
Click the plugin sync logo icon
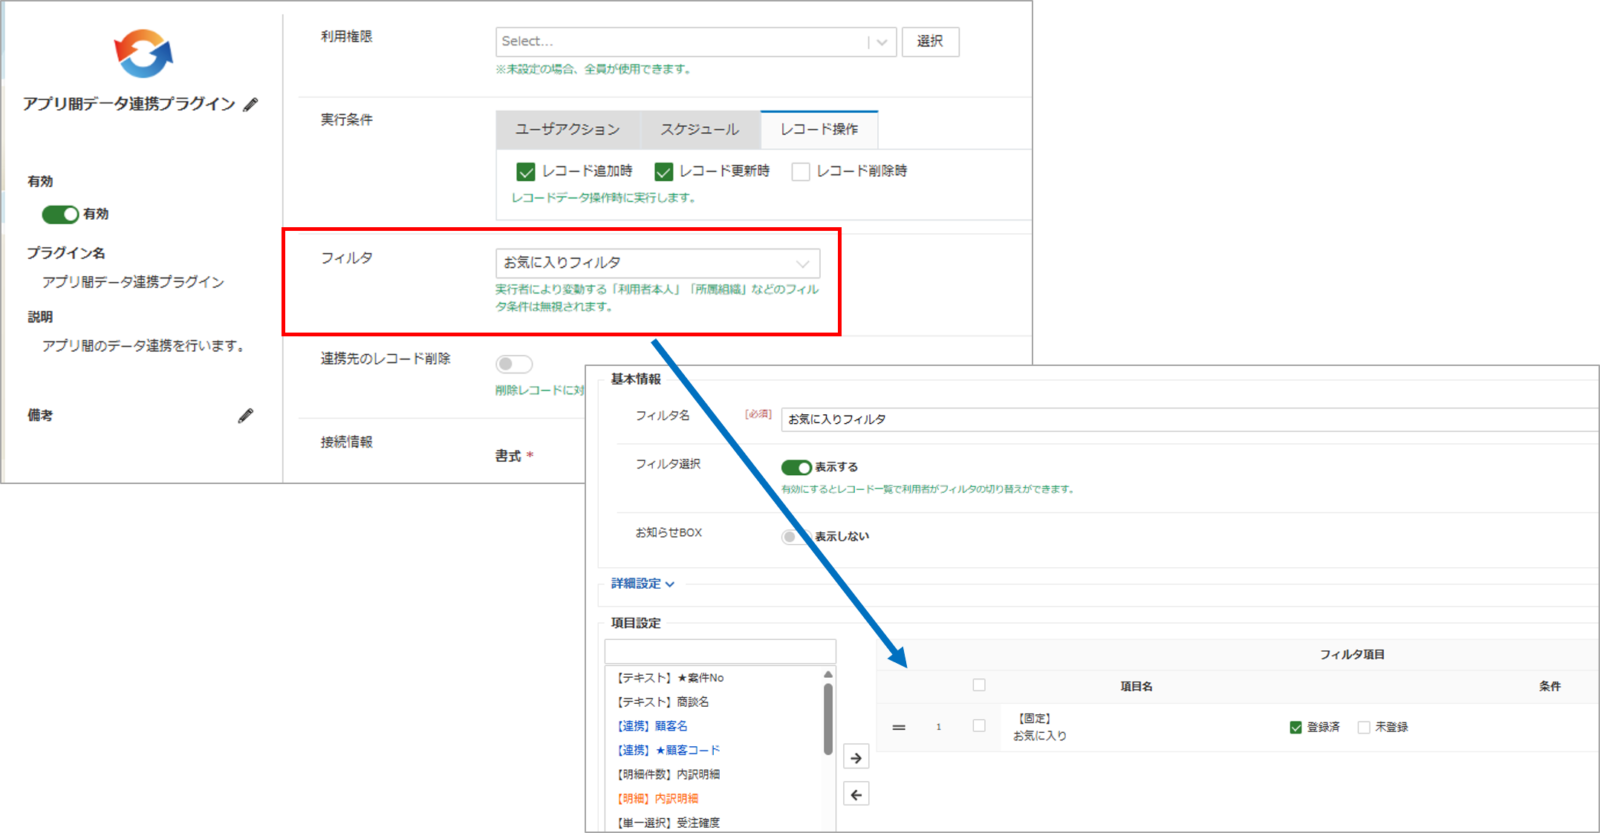pos(143,53)
